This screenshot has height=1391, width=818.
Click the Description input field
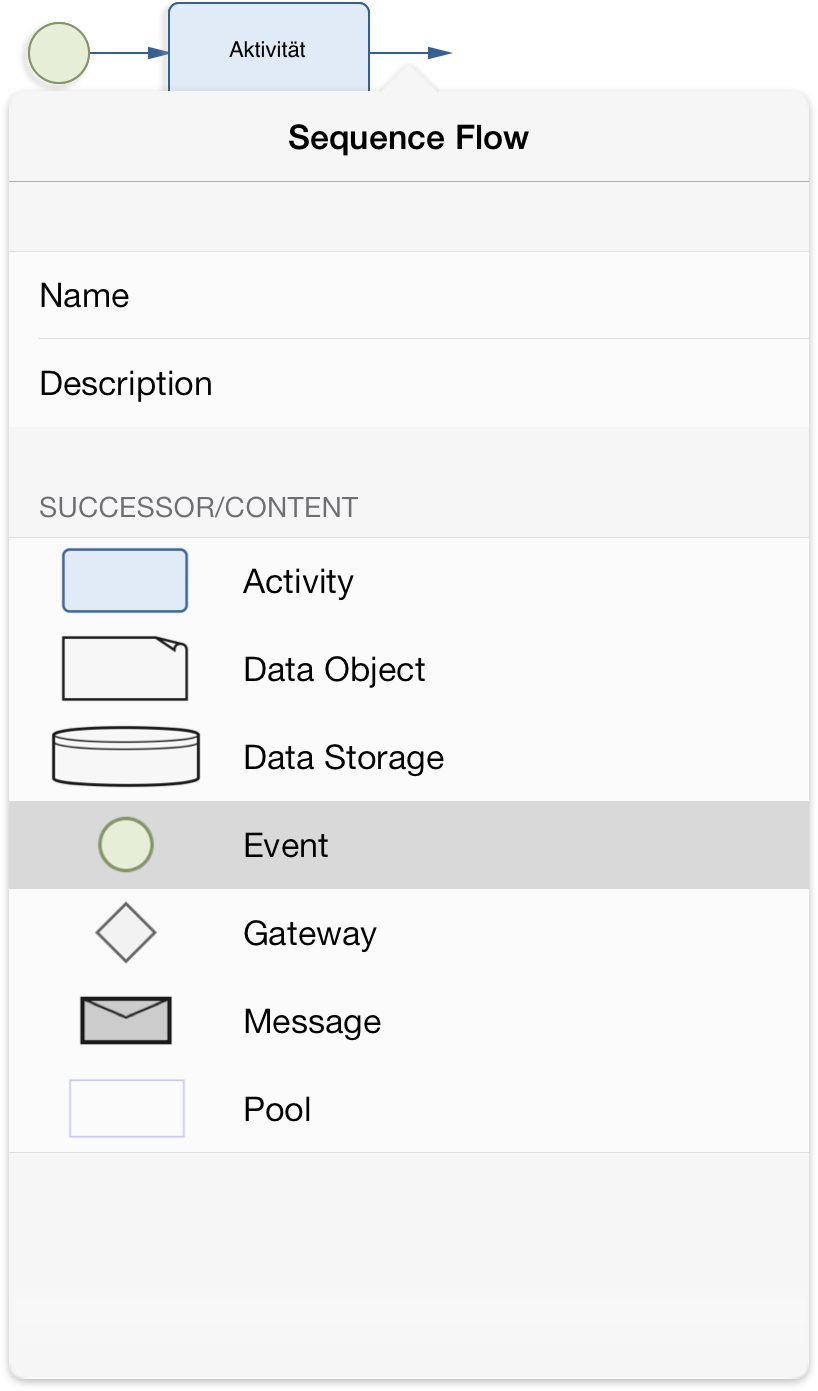point(409,383)
